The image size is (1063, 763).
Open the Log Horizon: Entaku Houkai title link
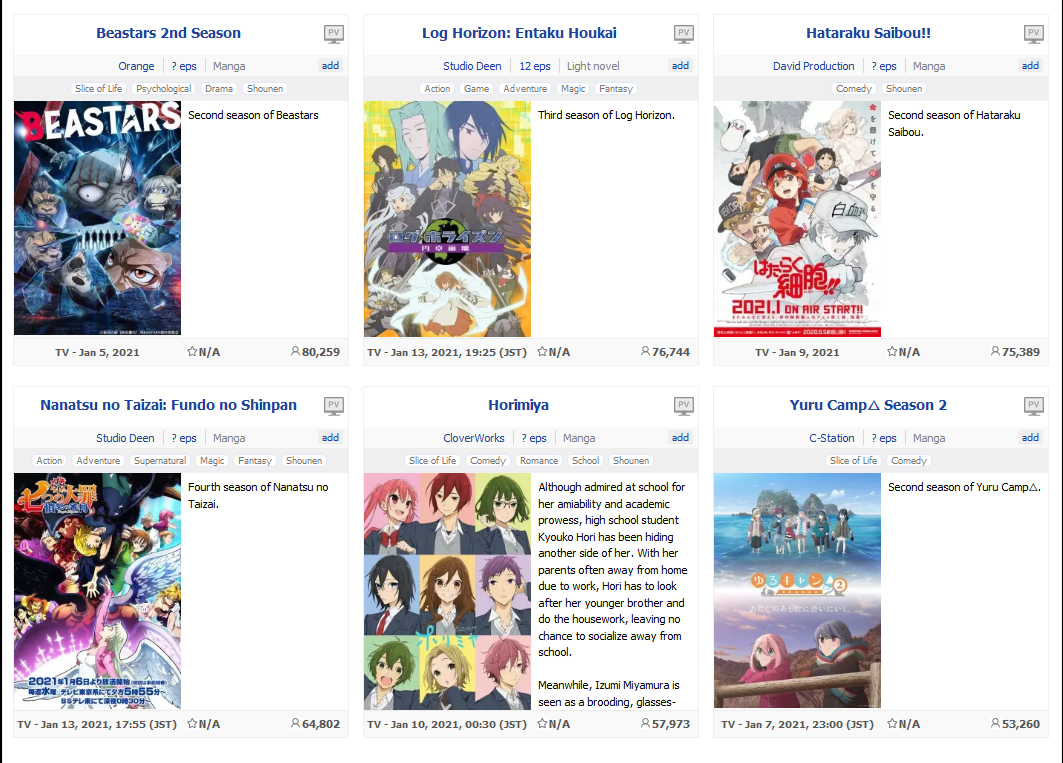[x=519, y=33]
